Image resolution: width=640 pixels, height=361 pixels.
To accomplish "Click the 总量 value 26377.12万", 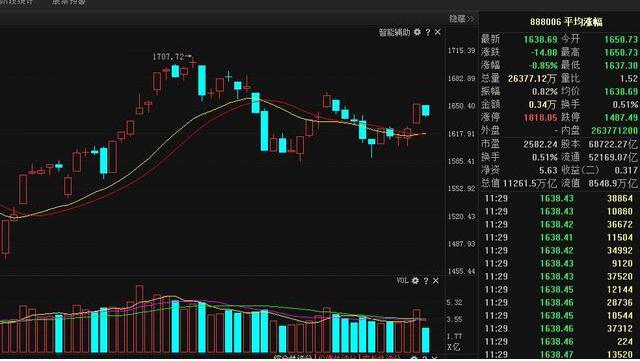I will [x=532, y=78].
